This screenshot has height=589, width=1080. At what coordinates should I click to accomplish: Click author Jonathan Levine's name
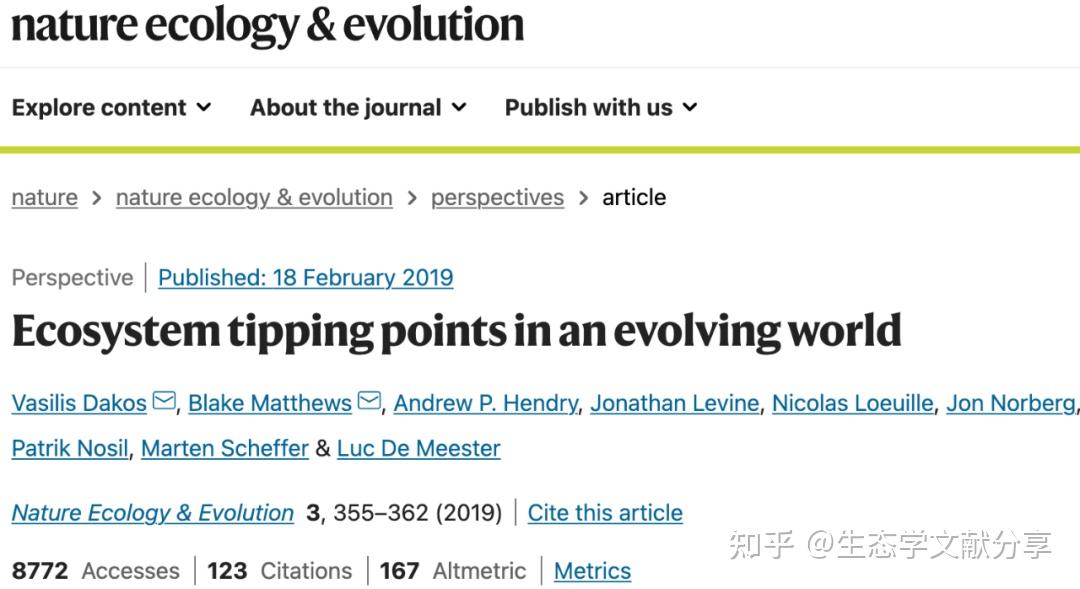[674, 403]
